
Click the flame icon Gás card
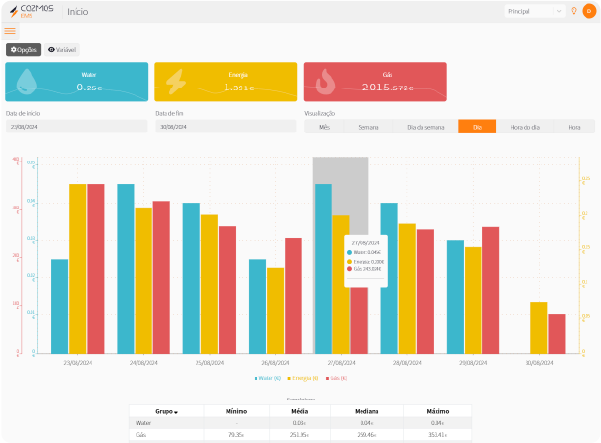pyautogui.click(x=324, y=81)
